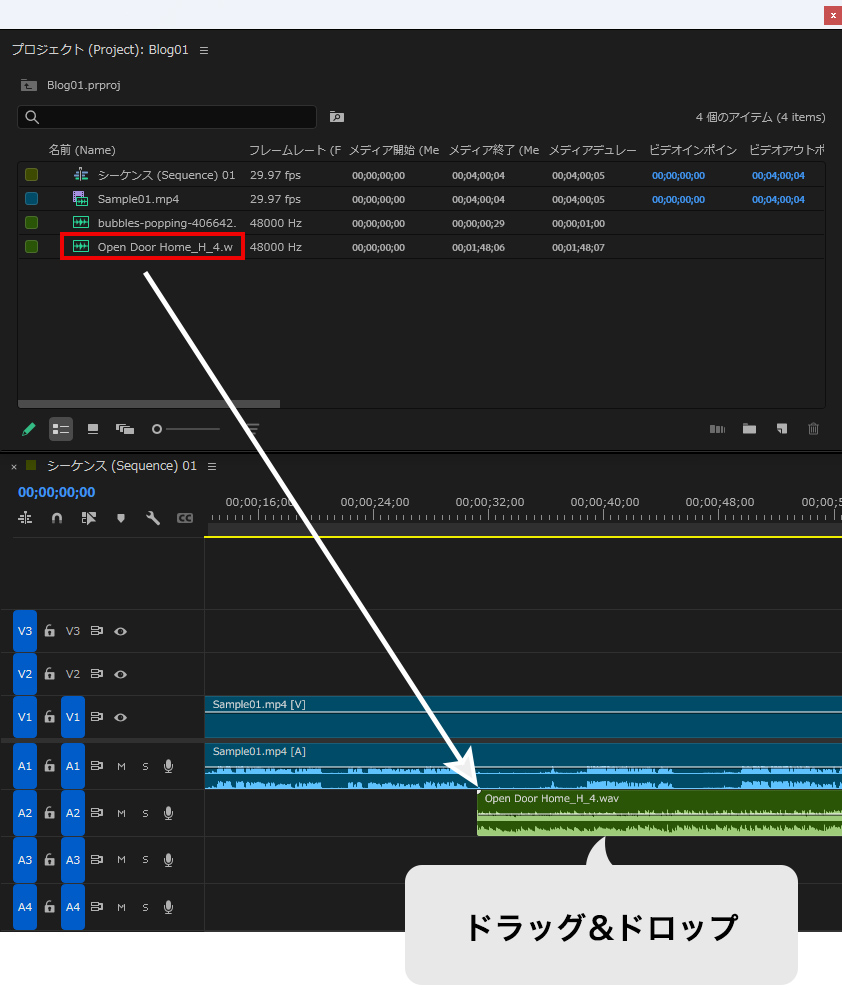Open Project panel hamburger menu
The width and height of the screenshot is (842, 990).
pyautogui.click(x=204, y=51)
